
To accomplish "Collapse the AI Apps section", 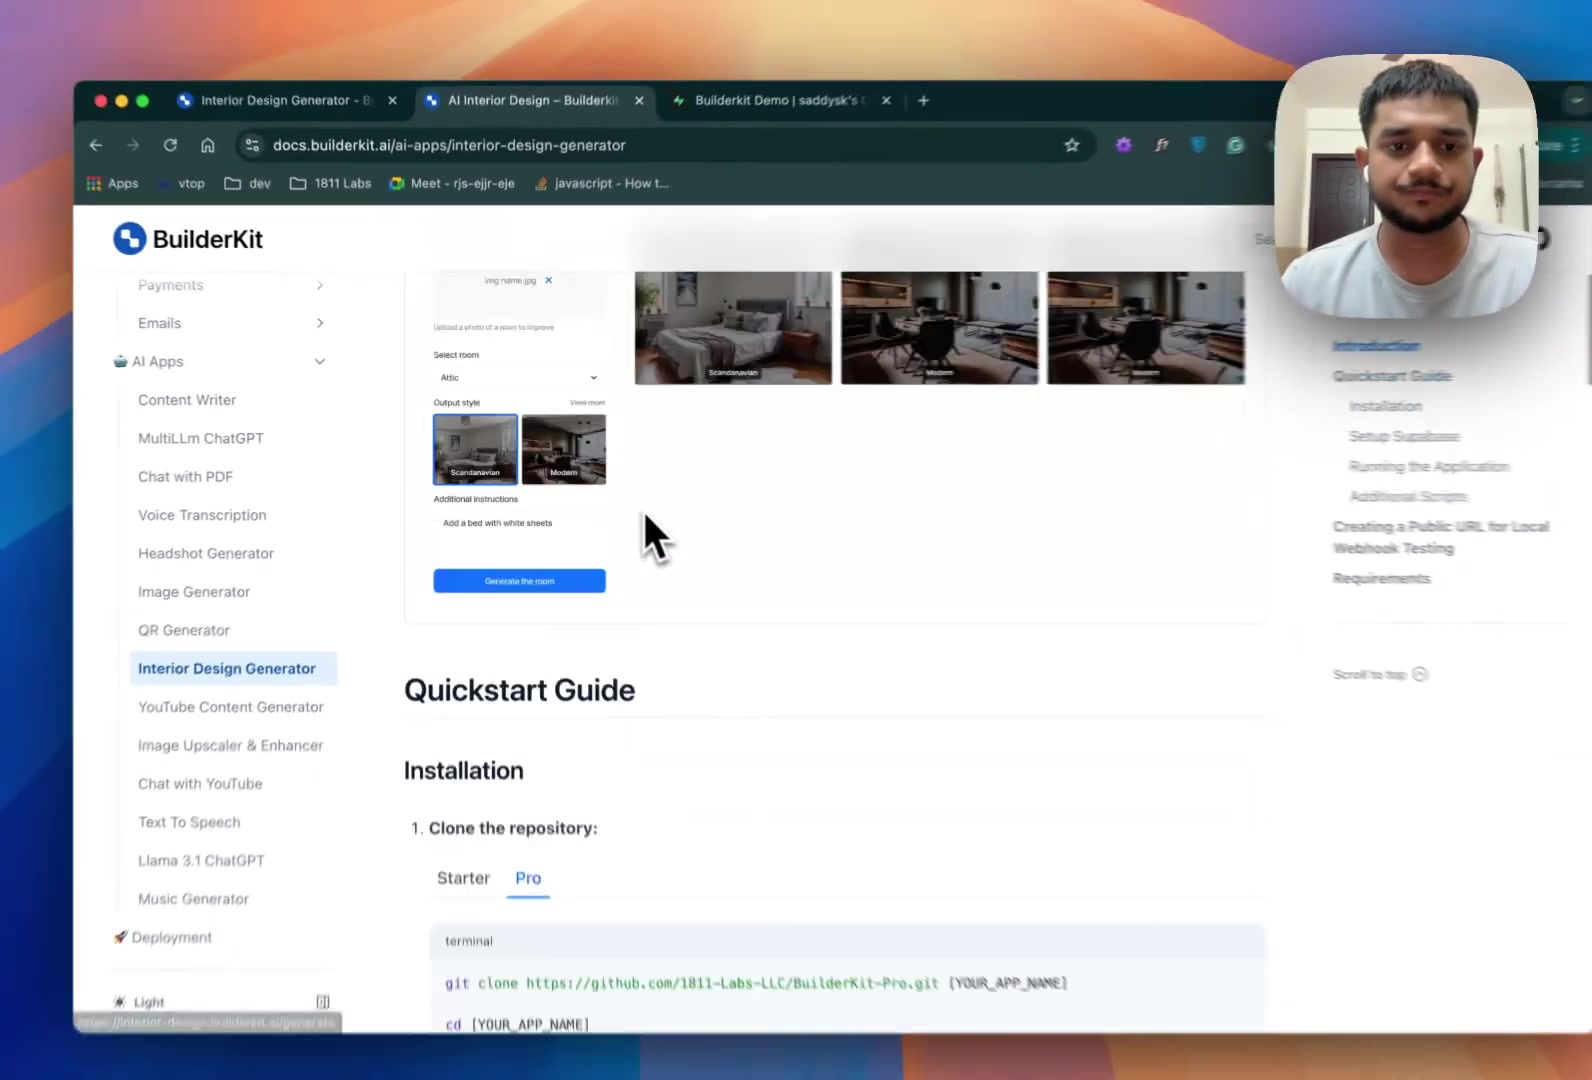I will 220,361.
